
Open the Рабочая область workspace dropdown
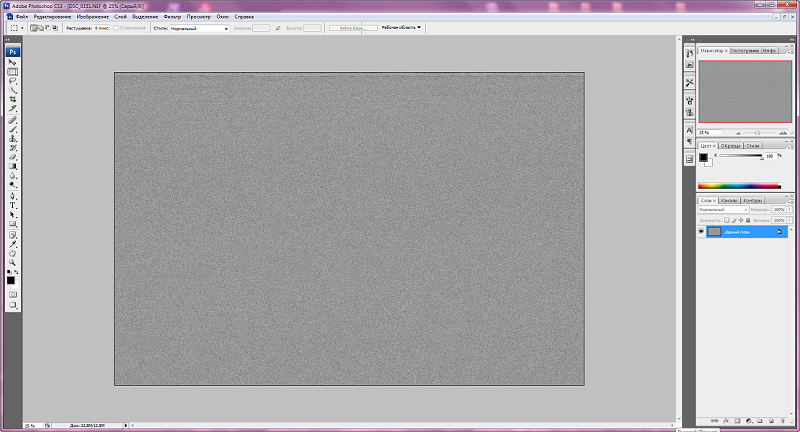402,28
